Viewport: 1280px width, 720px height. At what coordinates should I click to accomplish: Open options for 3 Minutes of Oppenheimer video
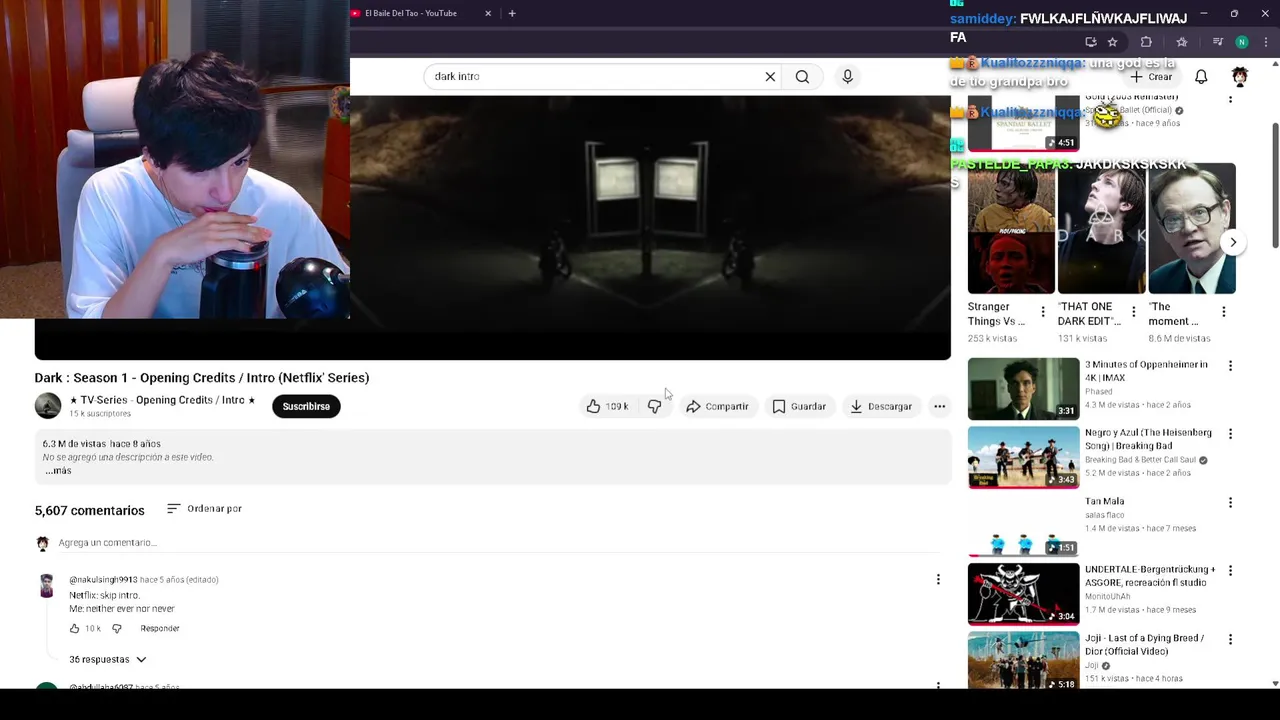click(x=1230, y=366)
